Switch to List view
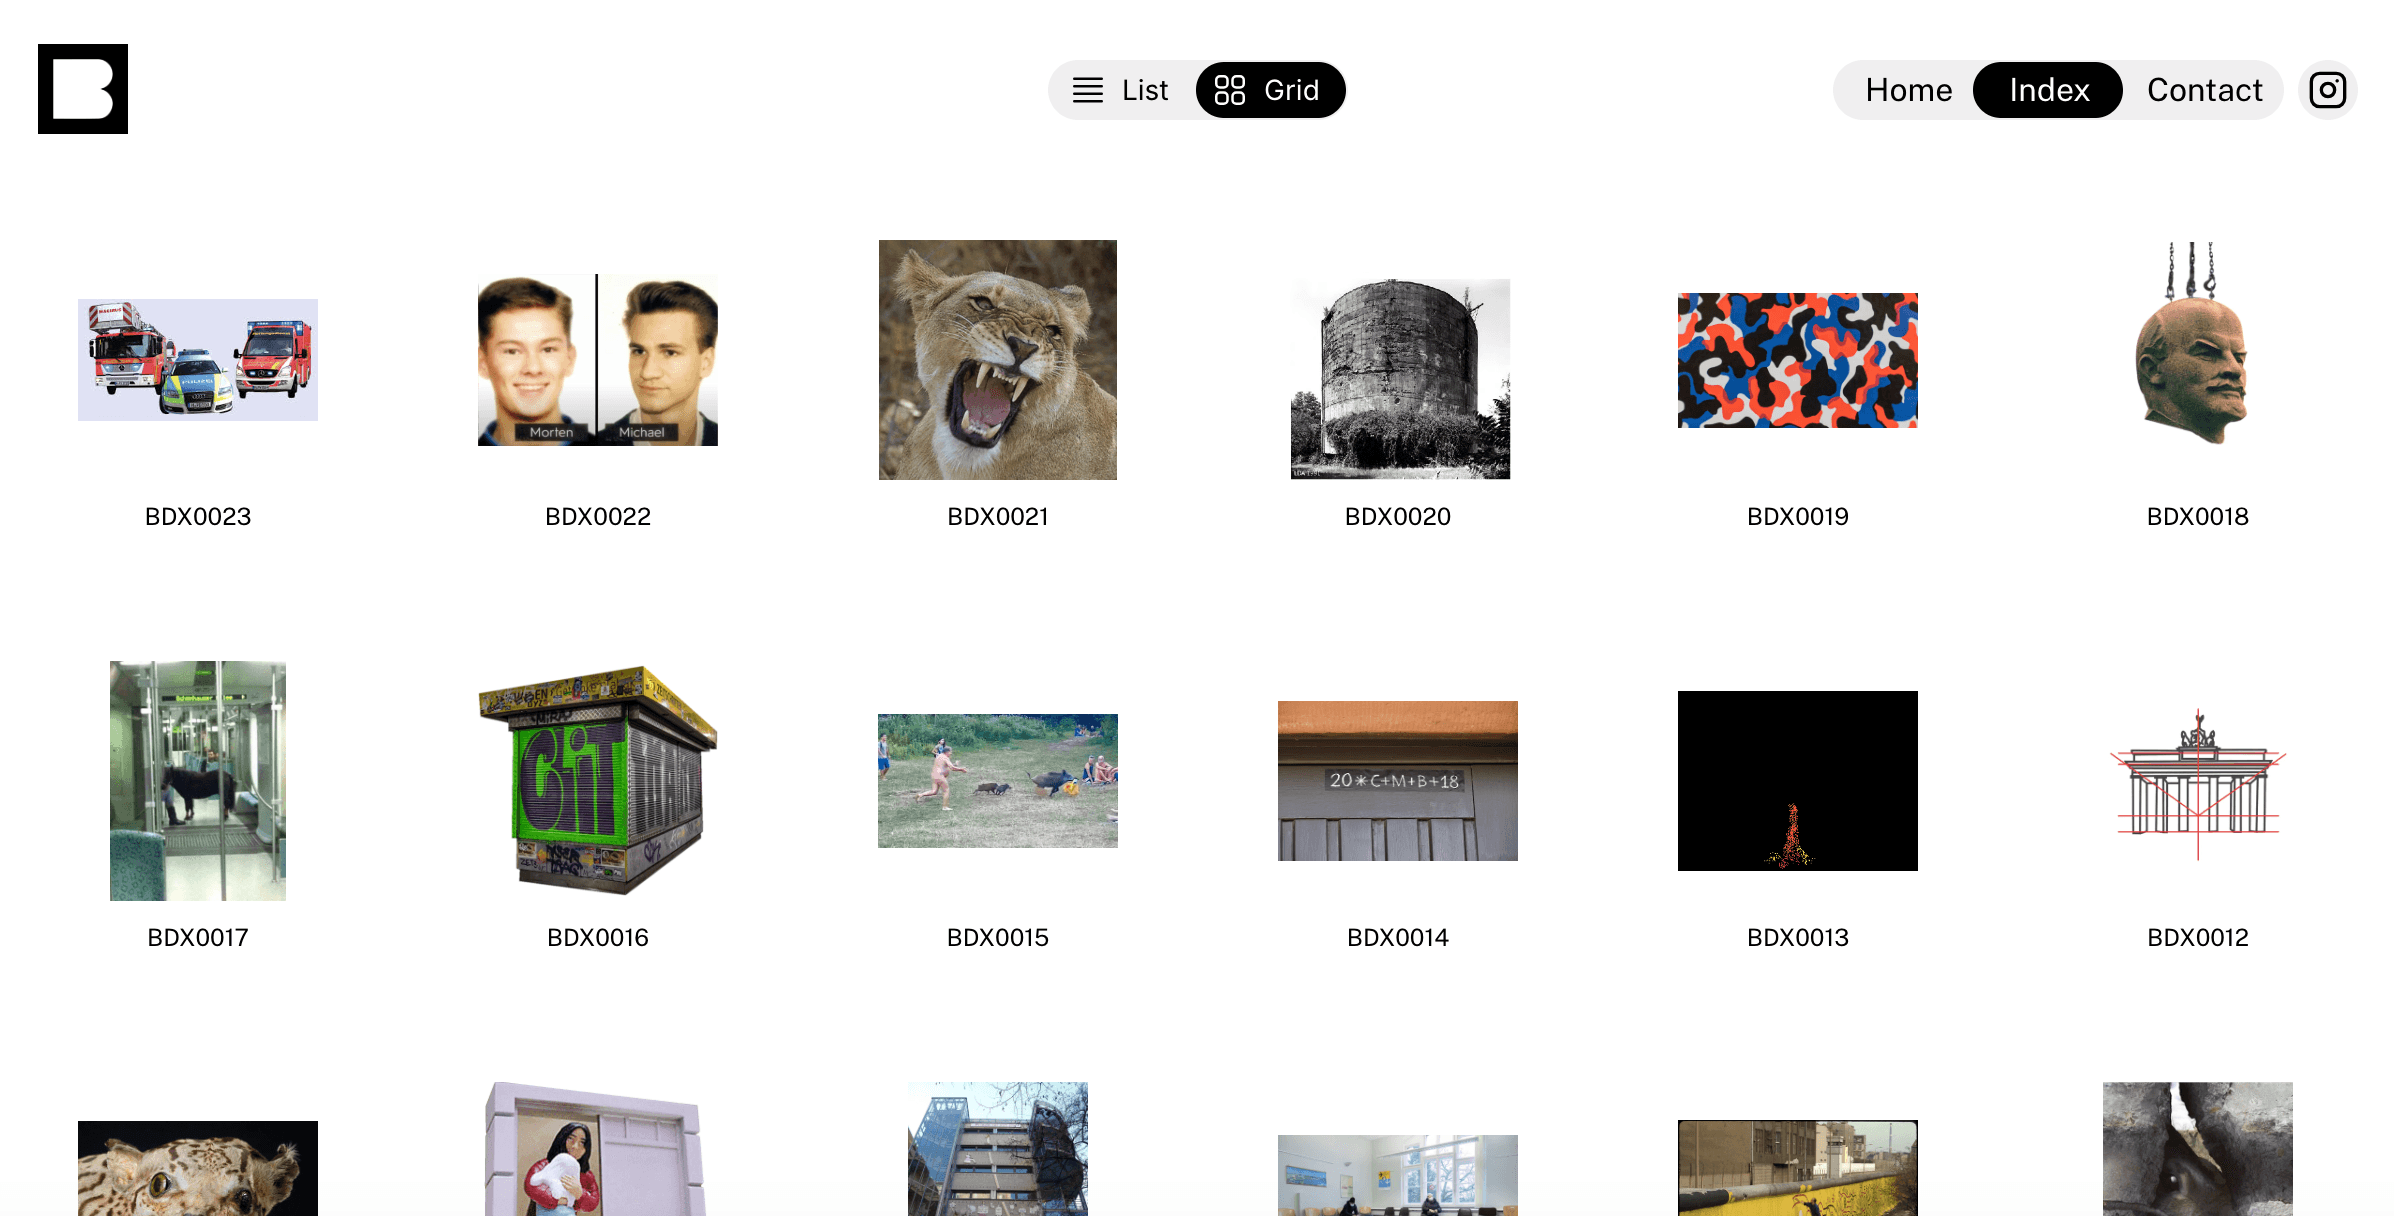The image size is (2394, 1216). tap(1121, 90)
